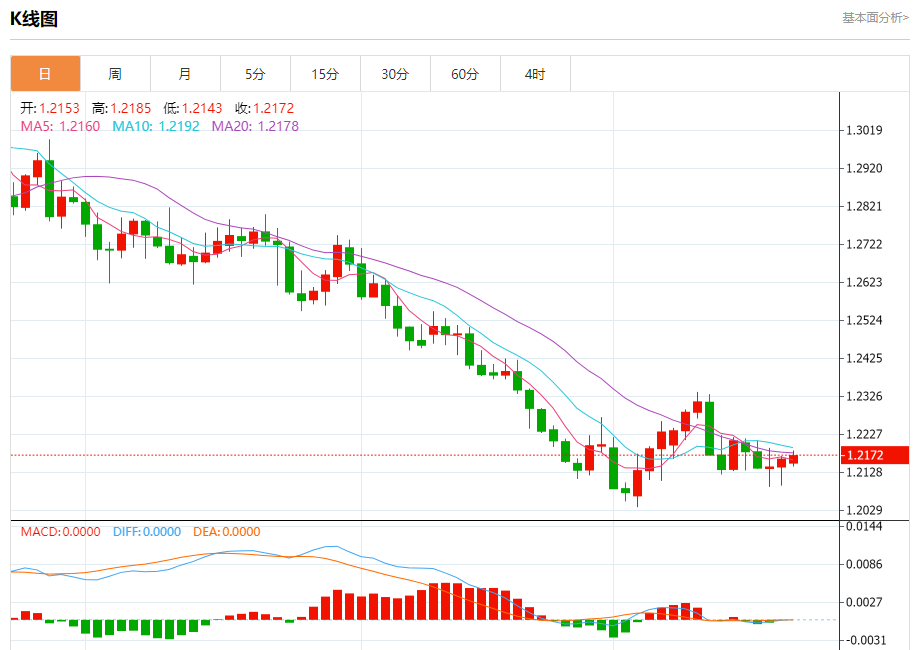Click the 开:1.2153 open value
918x650 pixels.
[50, 108]
